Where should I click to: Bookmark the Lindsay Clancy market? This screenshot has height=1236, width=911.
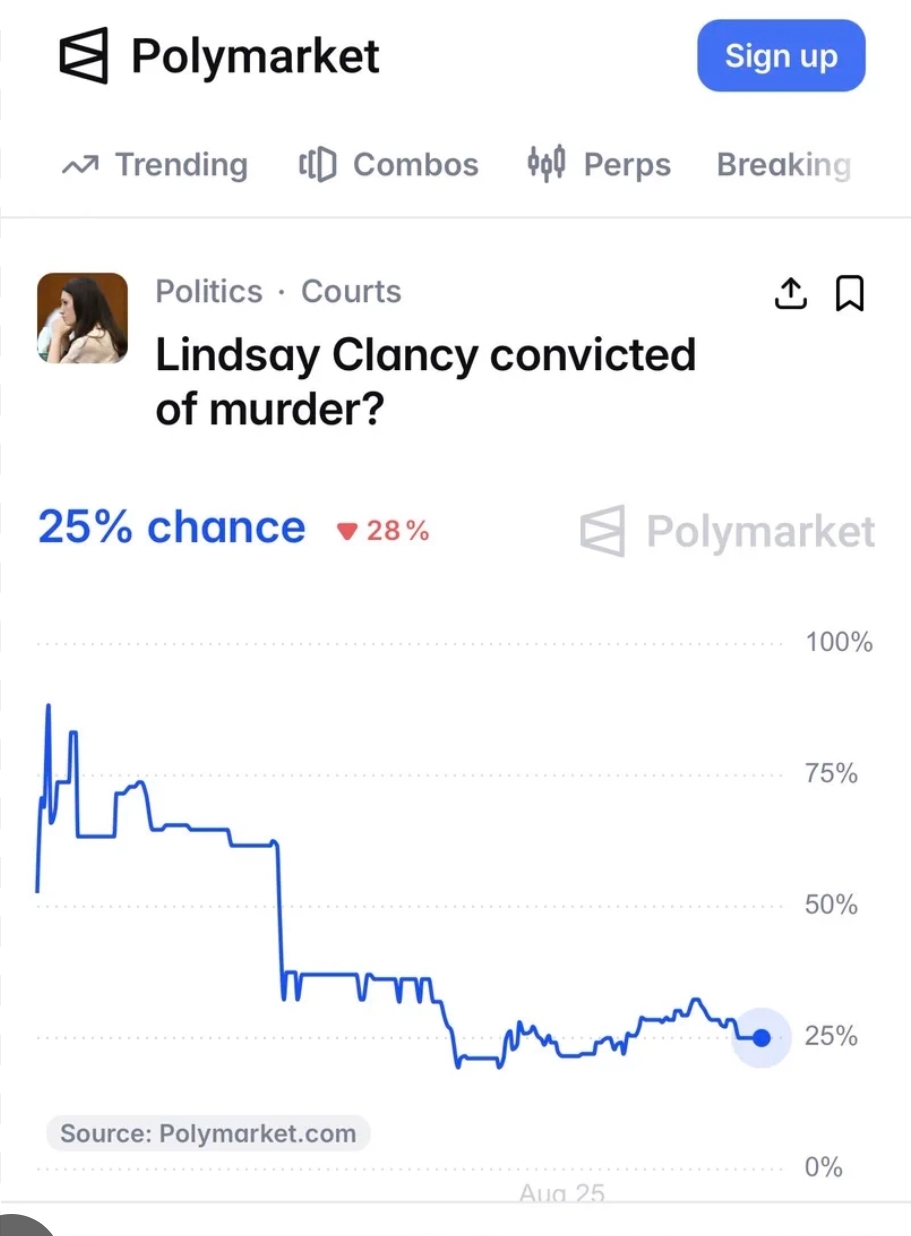[x=849, y=293]
